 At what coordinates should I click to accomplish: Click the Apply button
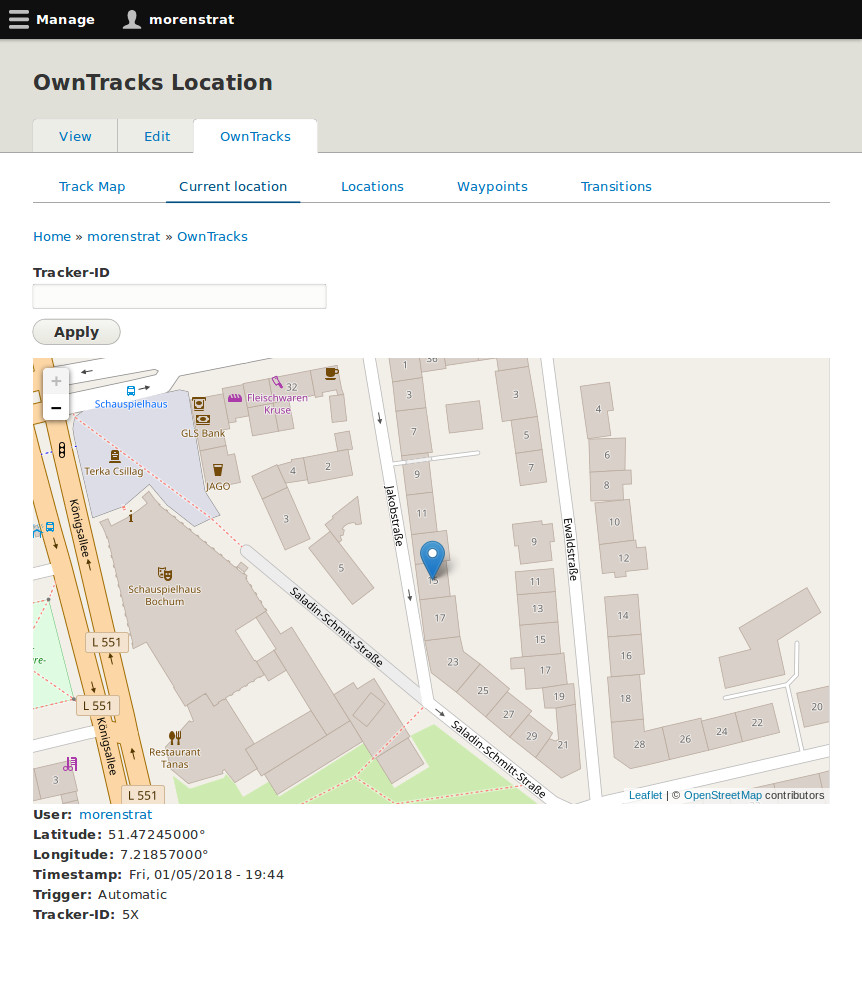pos(76,332)
